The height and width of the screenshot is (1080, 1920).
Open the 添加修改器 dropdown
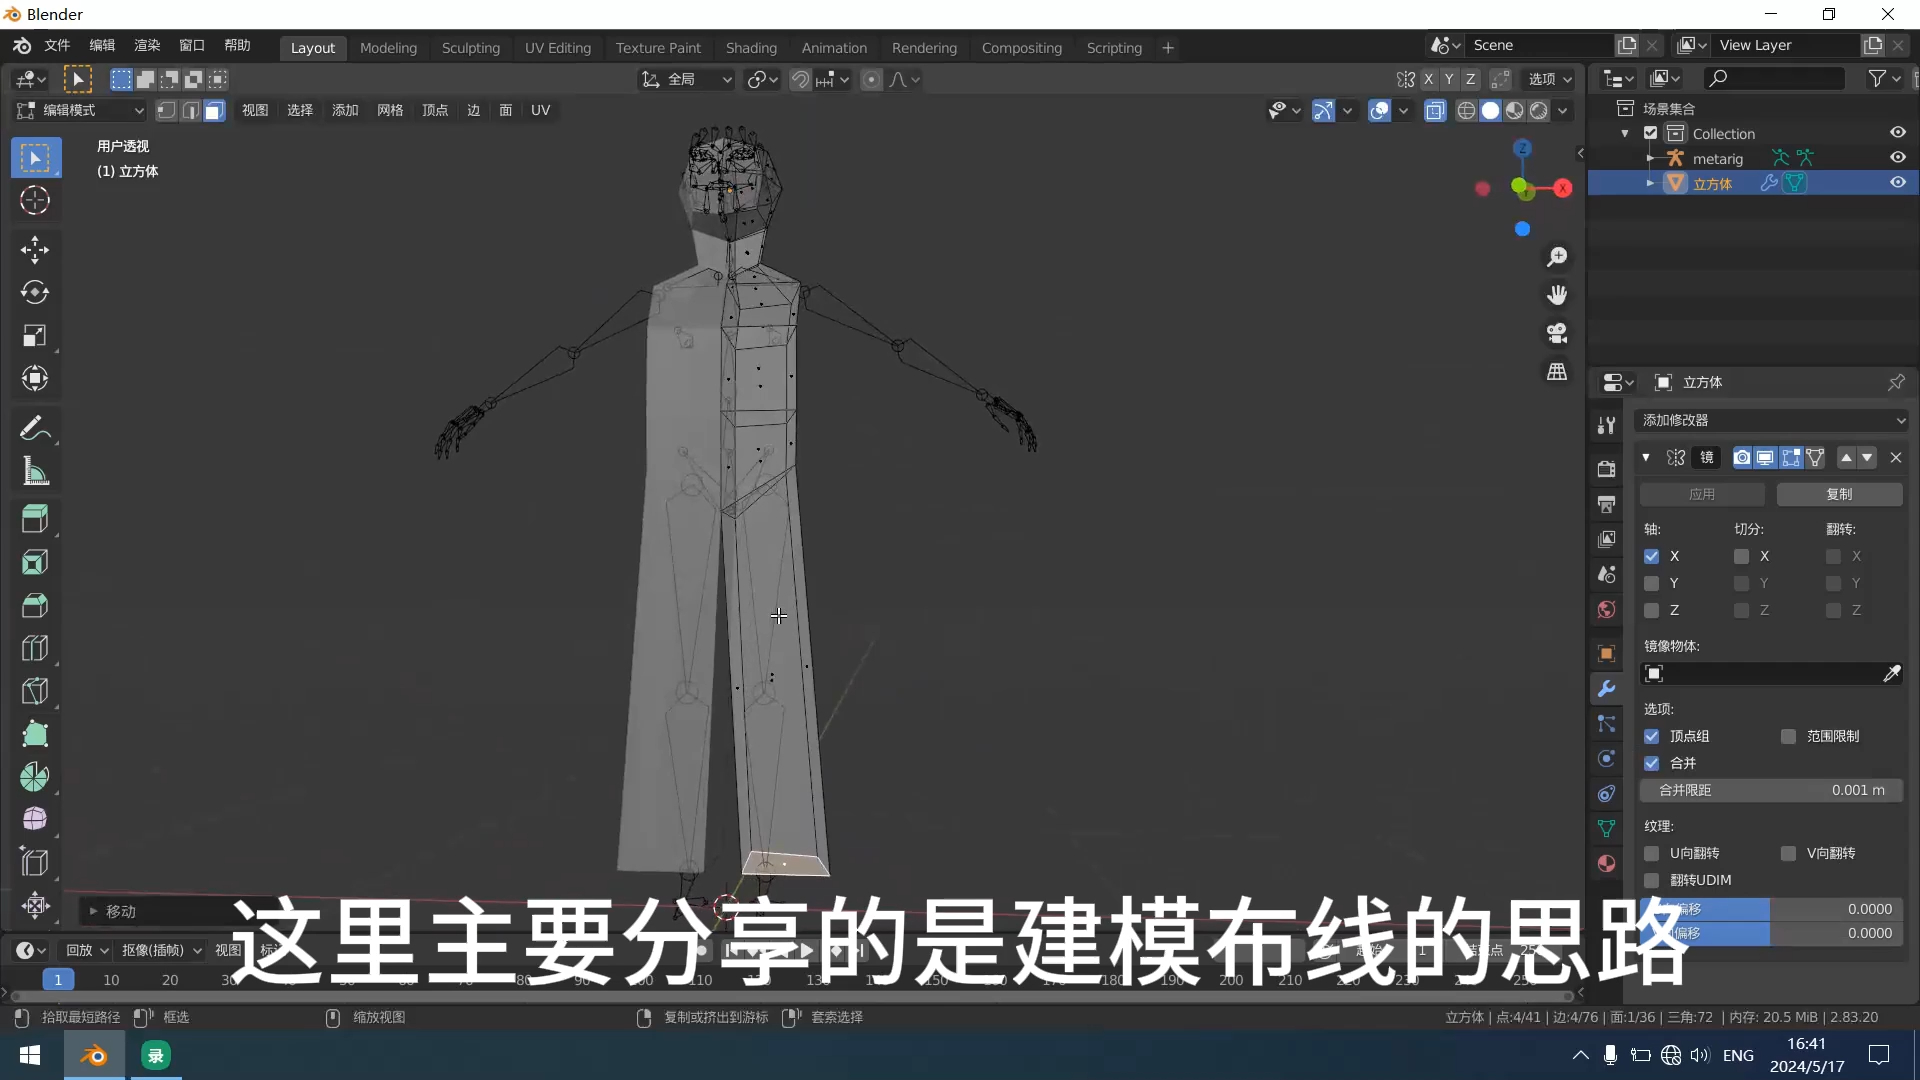(x=1771, y=420)
